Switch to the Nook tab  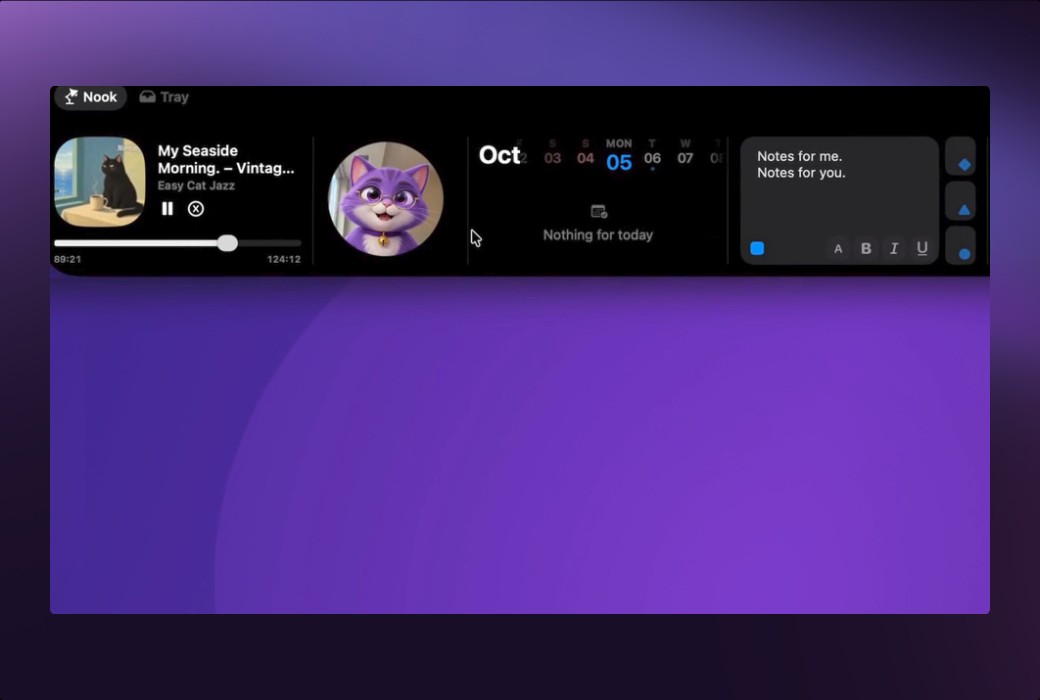[x=91, y=98]
